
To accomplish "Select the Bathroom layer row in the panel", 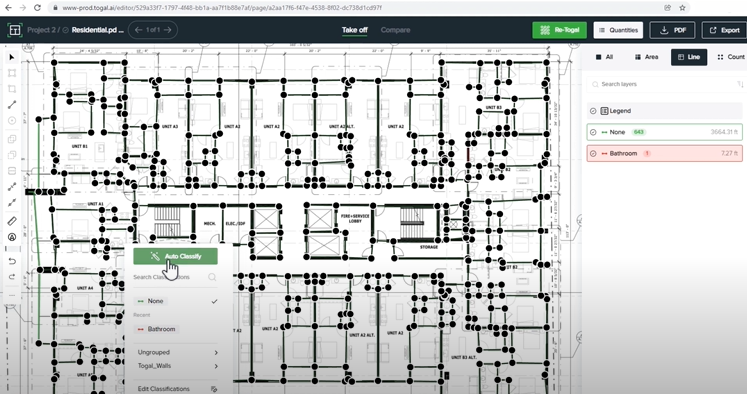I will tap(665, 154).
